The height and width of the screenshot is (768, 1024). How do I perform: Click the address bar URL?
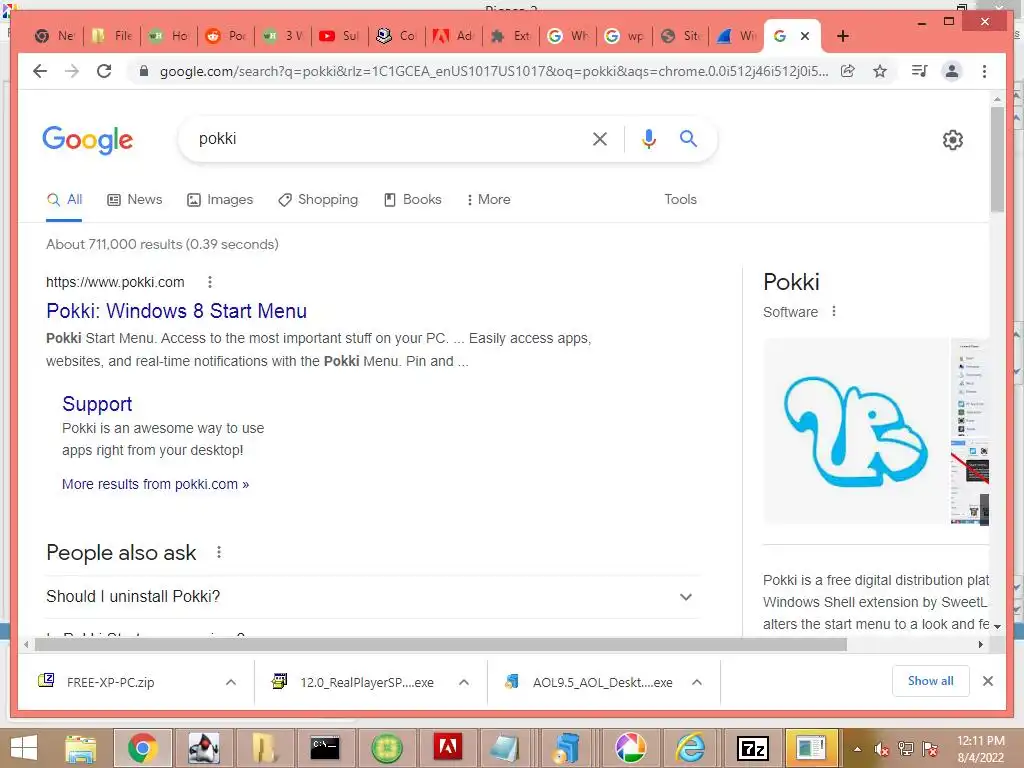[x=493, y=71]
